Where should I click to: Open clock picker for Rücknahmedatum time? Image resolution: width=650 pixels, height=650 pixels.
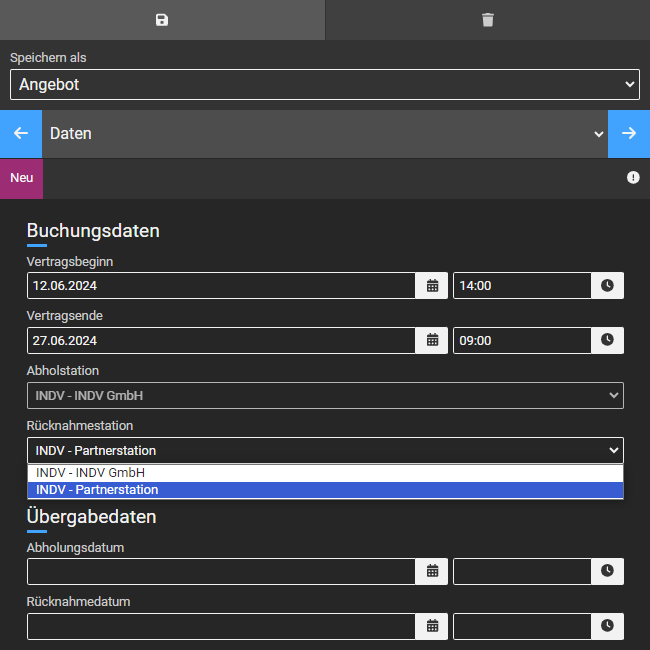click(x=607, y=626)
